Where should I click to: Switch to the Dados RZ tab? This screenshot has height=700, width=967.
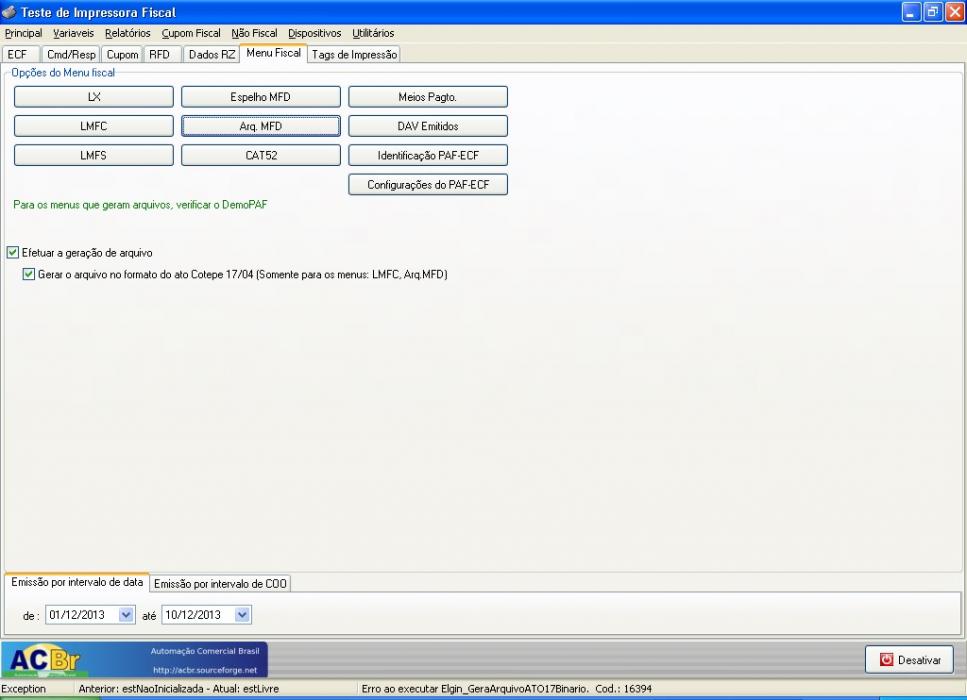click(x=212, y=54)
